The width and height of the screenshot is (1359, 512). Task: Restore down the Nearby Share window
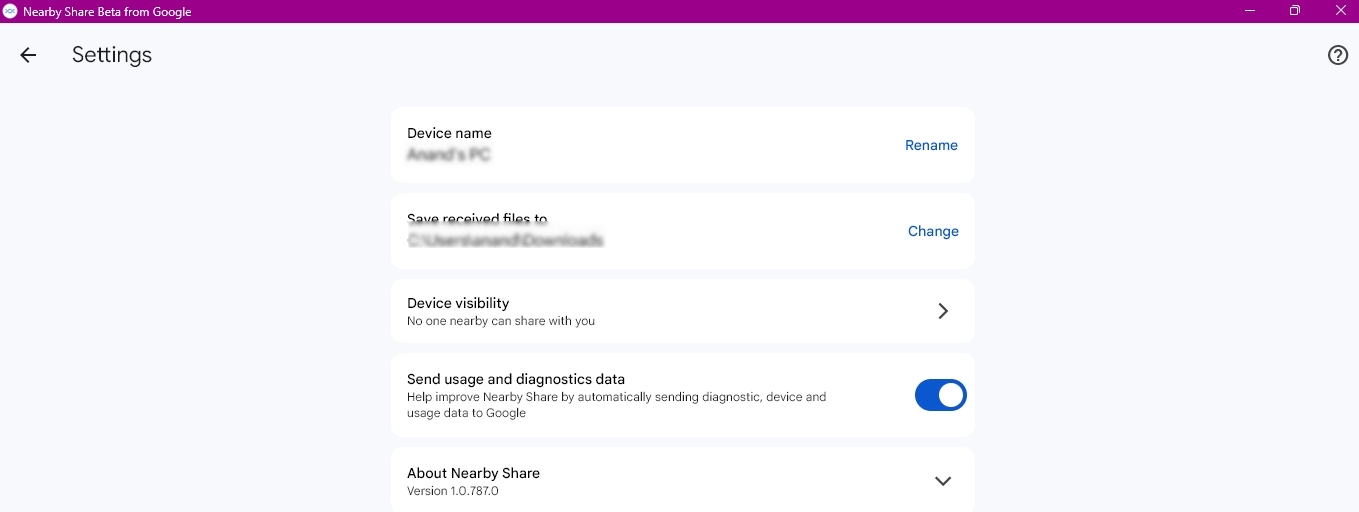pyautogui.click(x=1294, y=11)
